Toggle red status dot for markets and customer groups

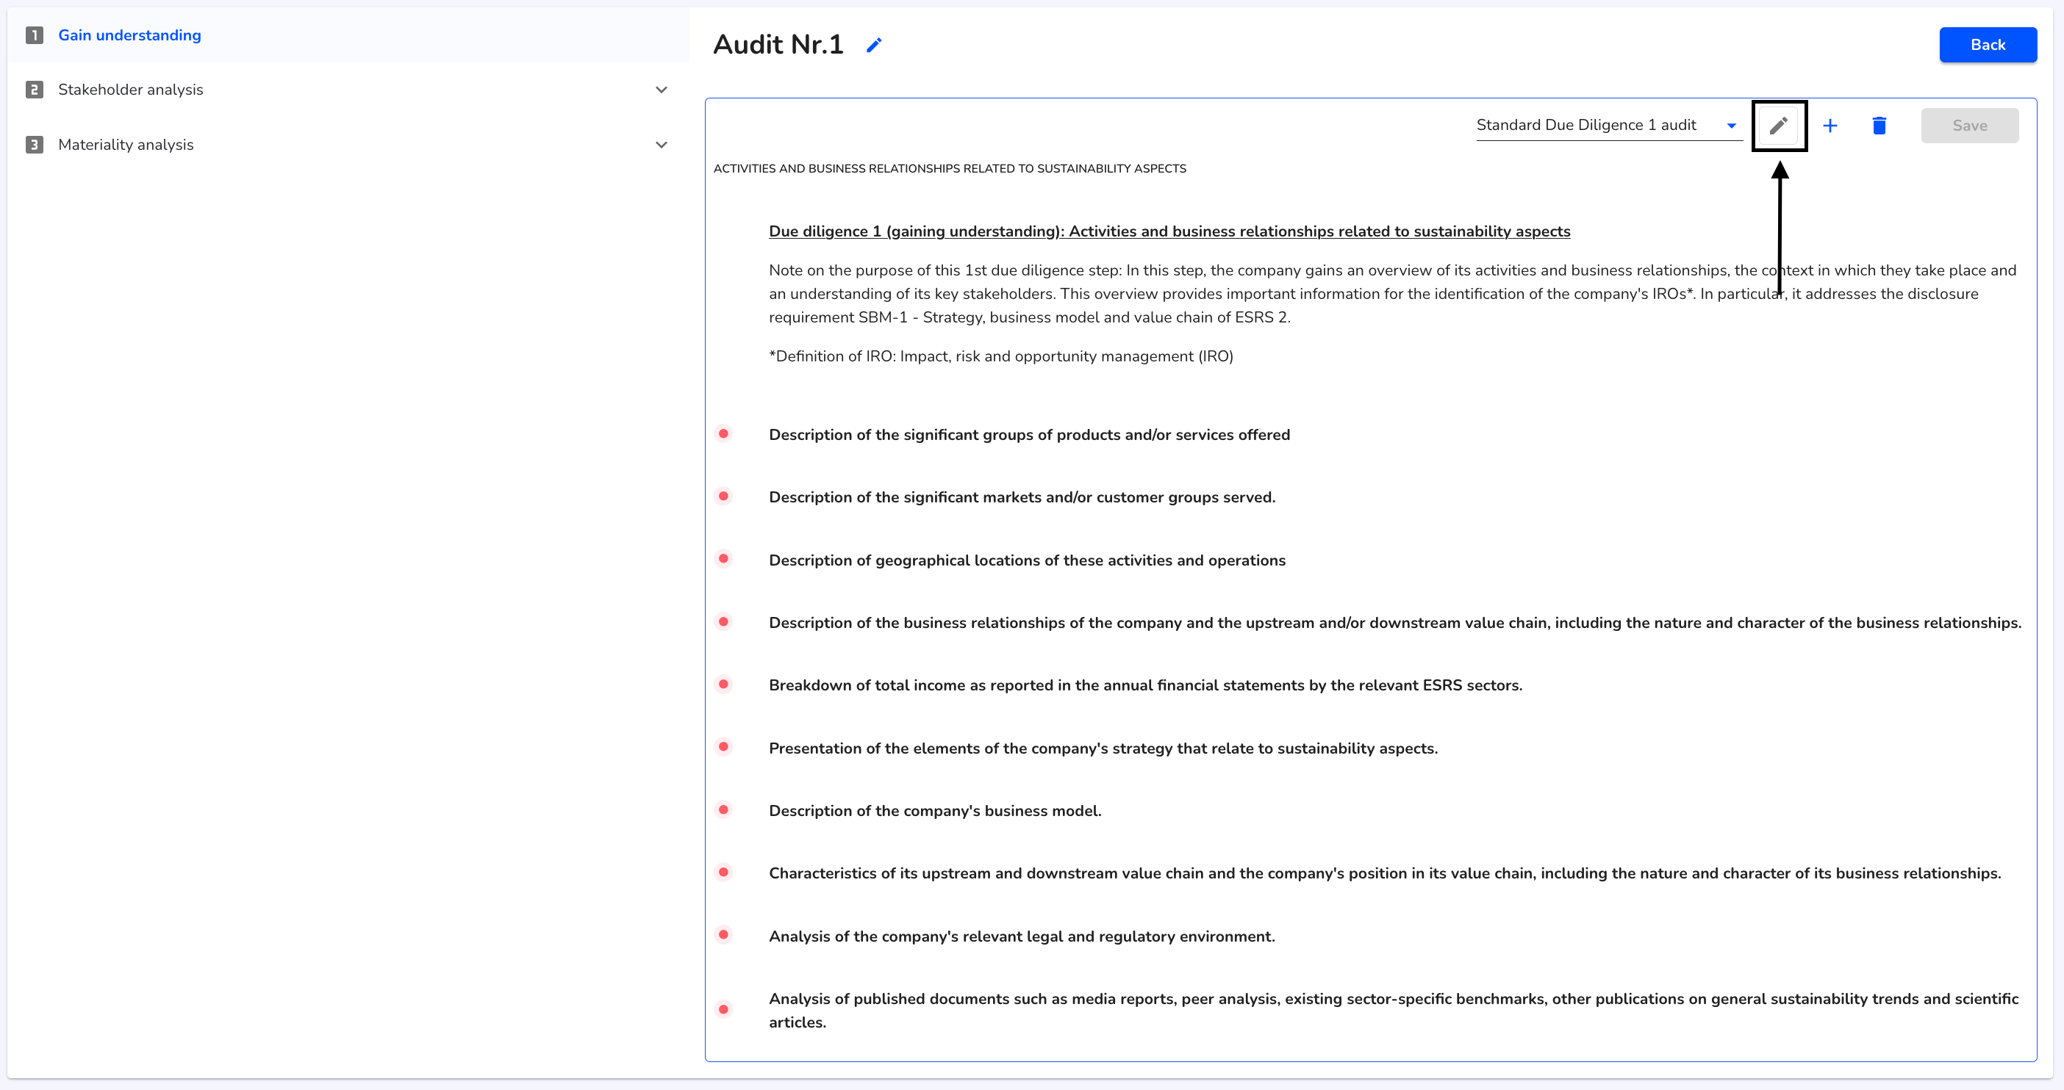(x=724, y=497)
